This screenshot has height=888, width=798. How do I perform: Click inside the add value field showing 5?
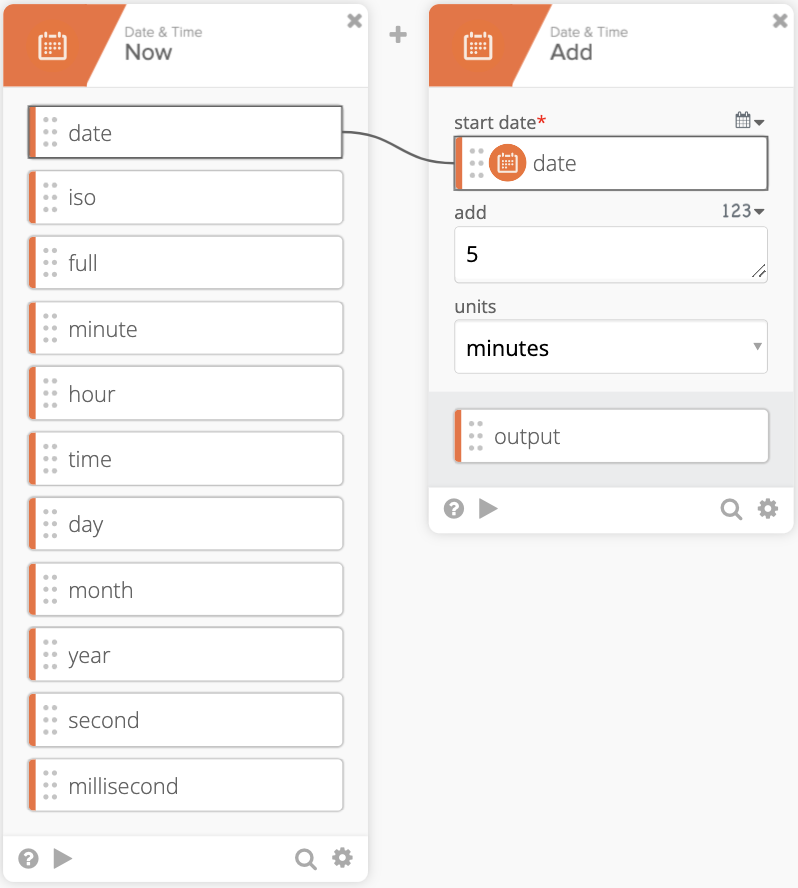click(610, 254)
